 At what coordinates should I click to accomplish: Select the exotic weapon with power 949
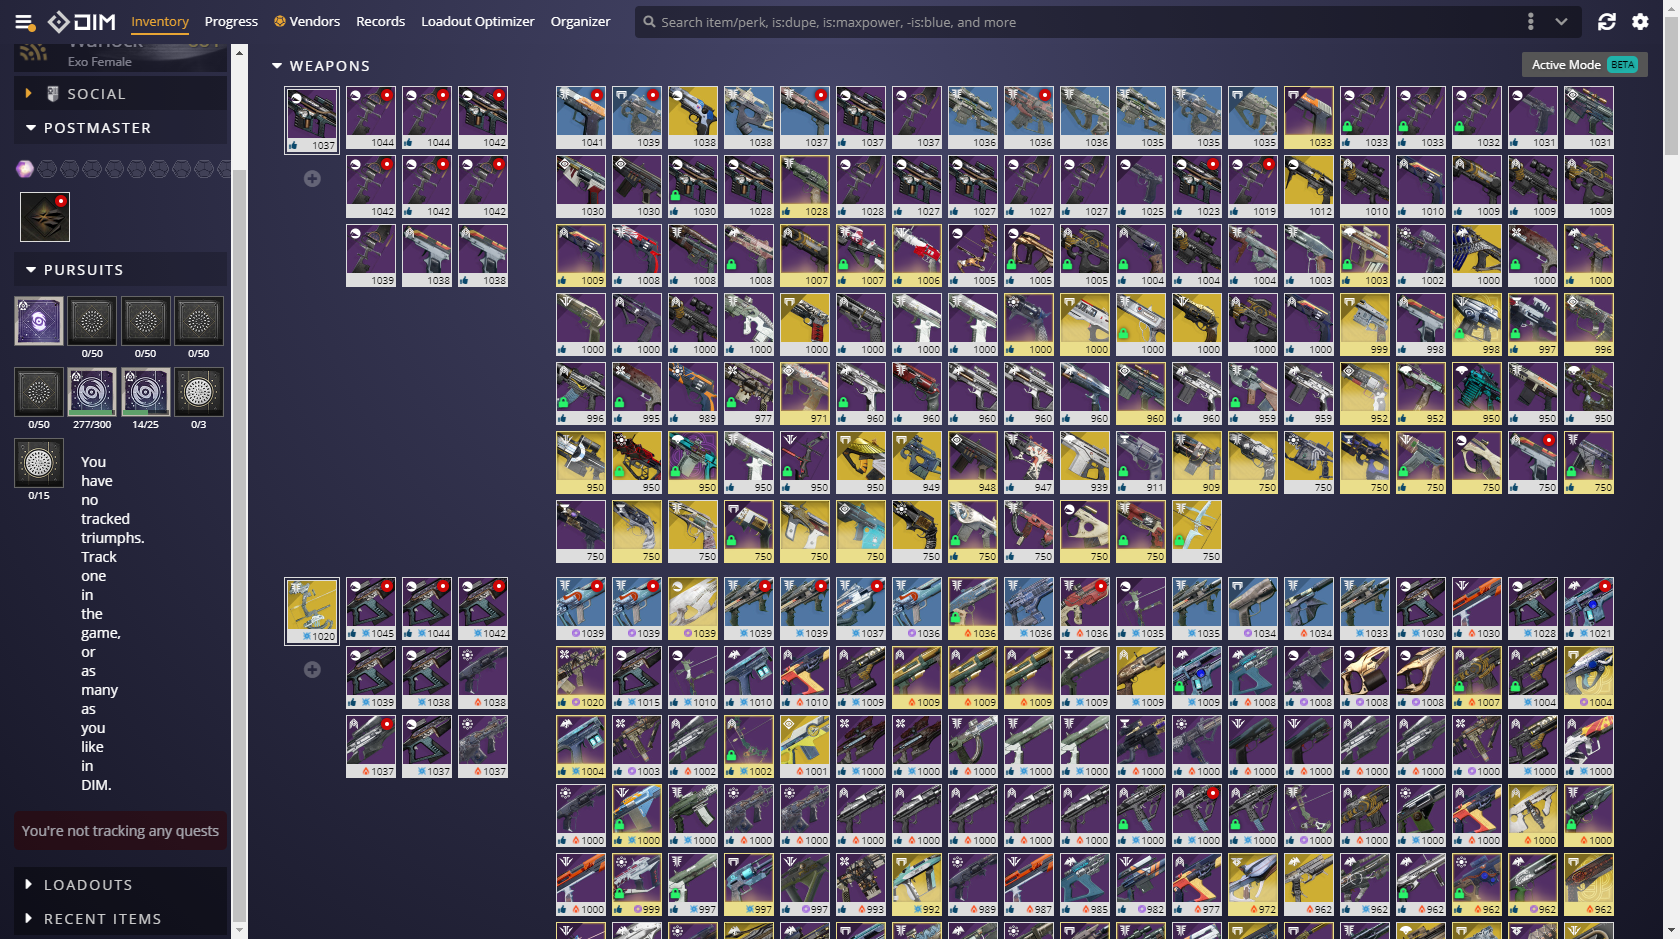[x=917, y=463]
